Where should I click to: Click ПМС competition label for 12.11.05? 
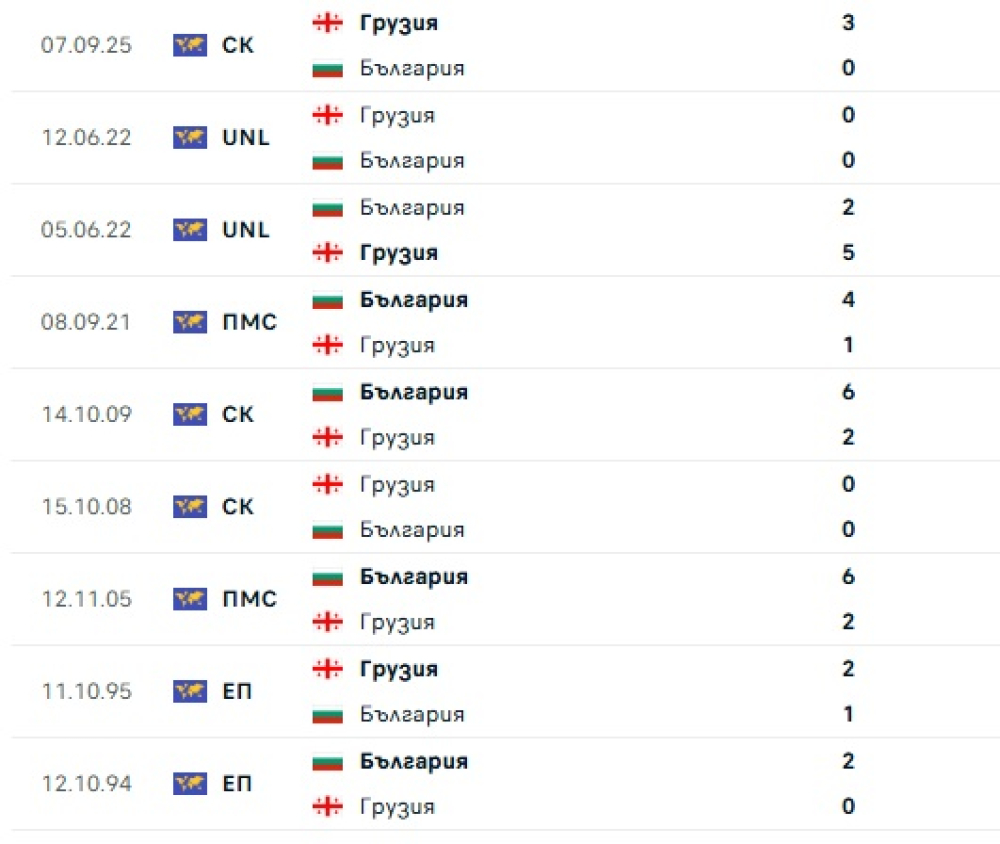(x=249, y=599)
